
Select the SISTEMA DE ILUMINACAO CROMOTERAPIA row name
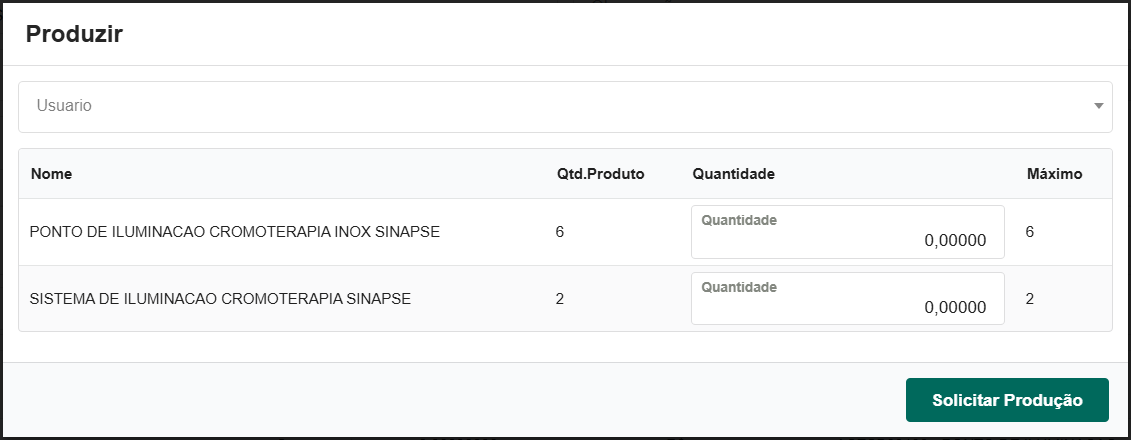click(220, 298)
